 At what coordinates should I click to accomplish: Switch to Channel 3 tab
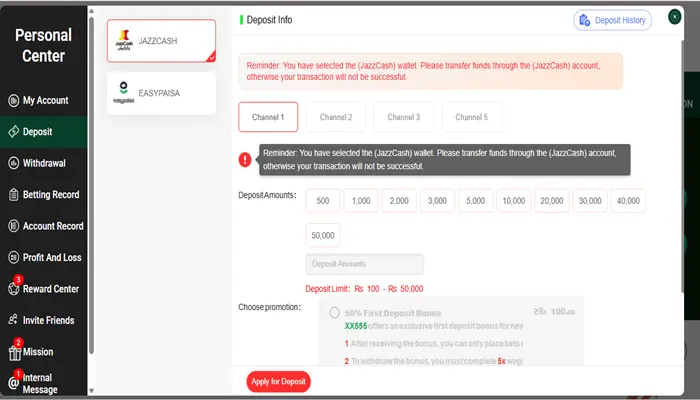404,117
